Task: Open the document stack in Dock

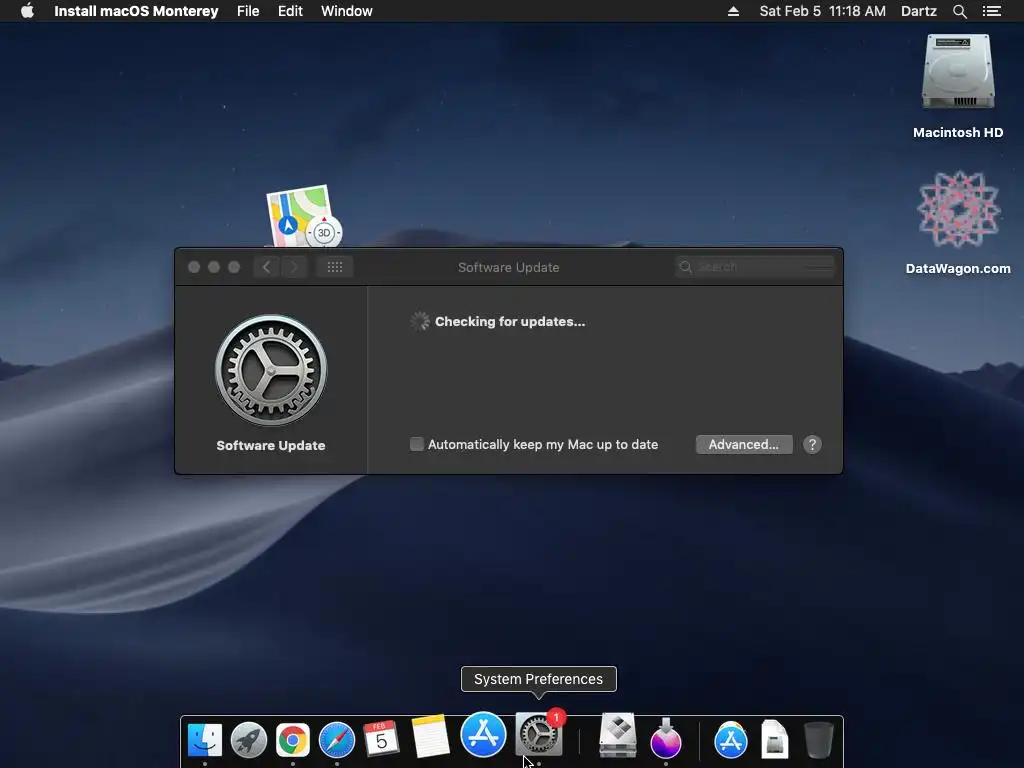Action: [775, 739]
